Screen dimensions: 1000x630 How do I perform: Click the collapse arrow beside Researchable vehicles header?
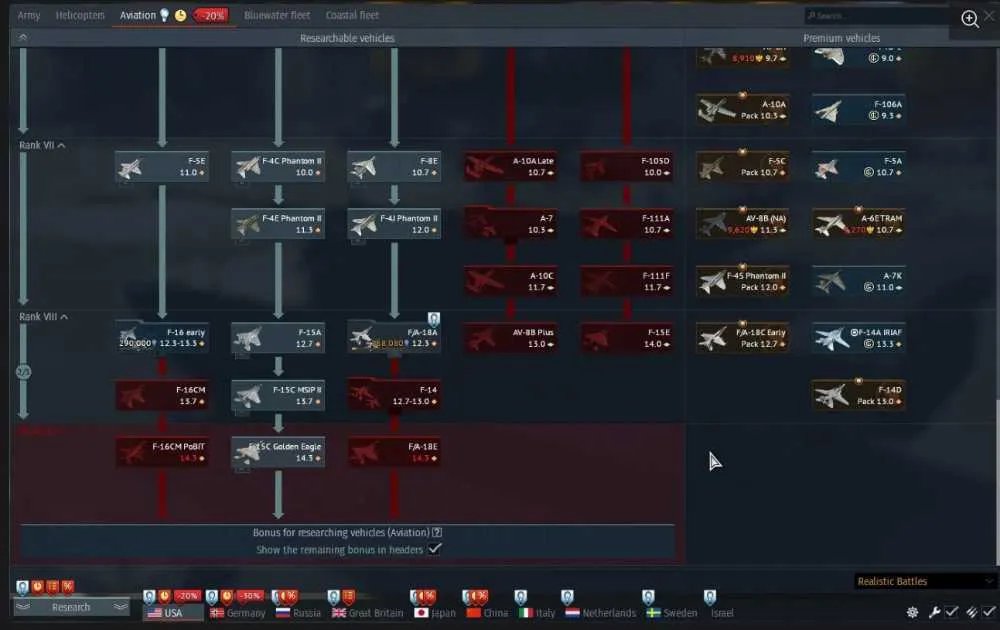coord(23,38)
